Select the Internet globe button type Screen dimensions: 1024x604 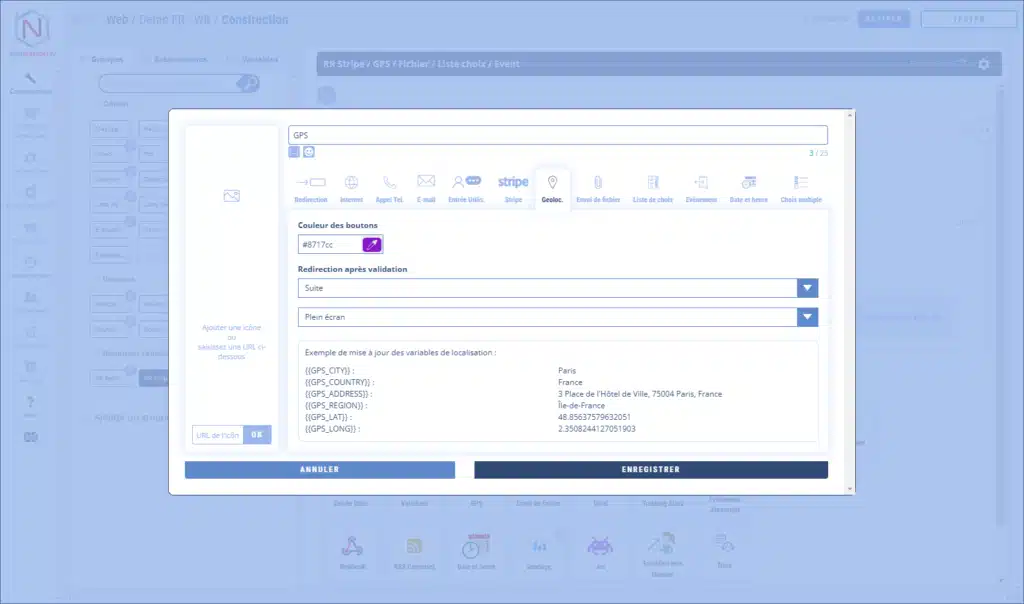click(x=351, y=186)
